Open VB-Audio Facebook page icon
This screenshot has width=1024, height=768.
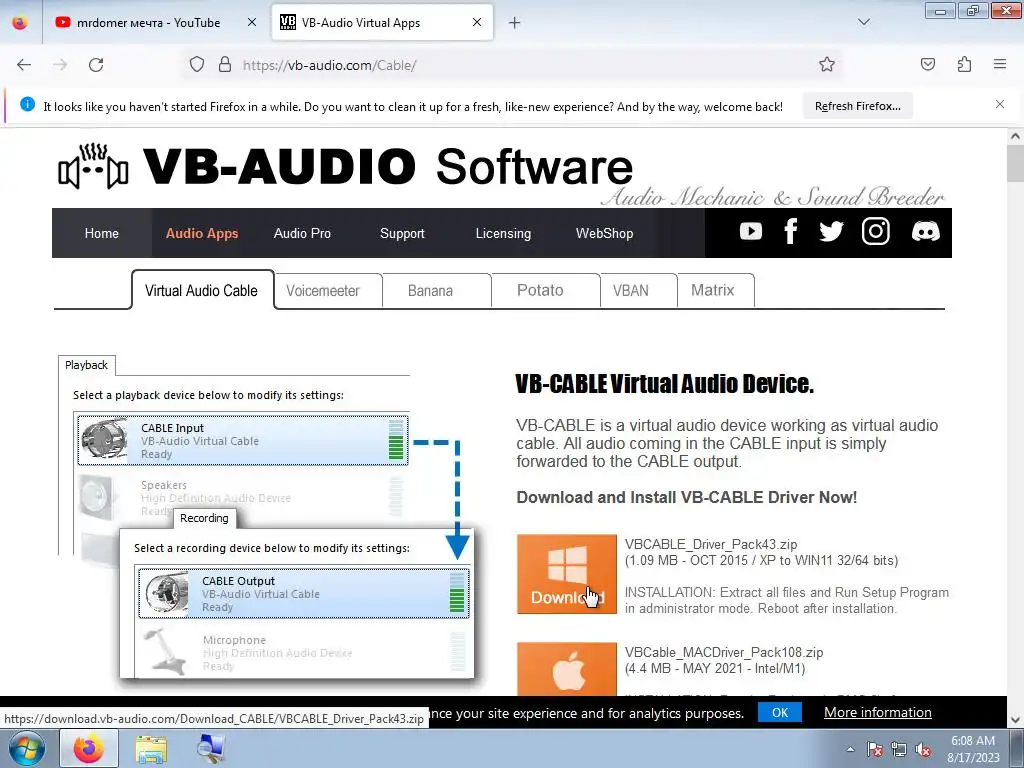pos(791,231)
